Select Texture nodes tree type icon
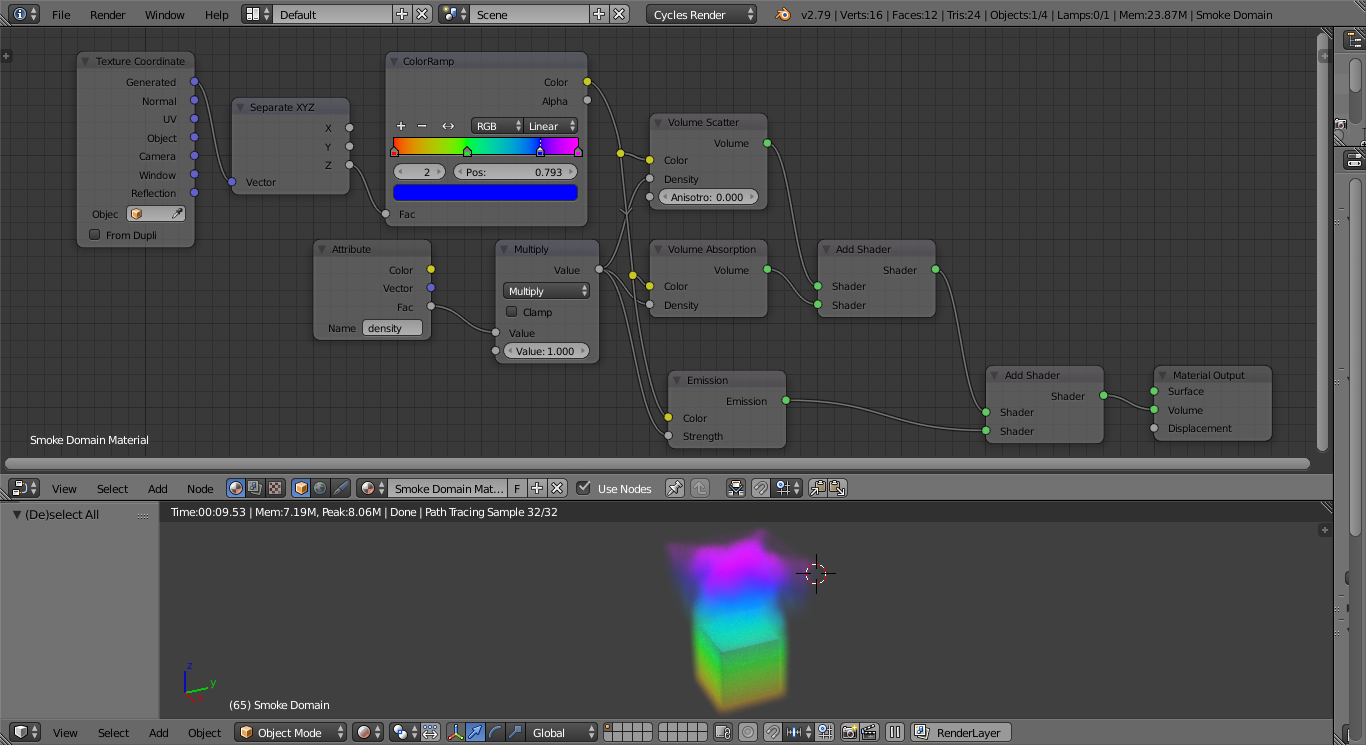 point(275,488)
